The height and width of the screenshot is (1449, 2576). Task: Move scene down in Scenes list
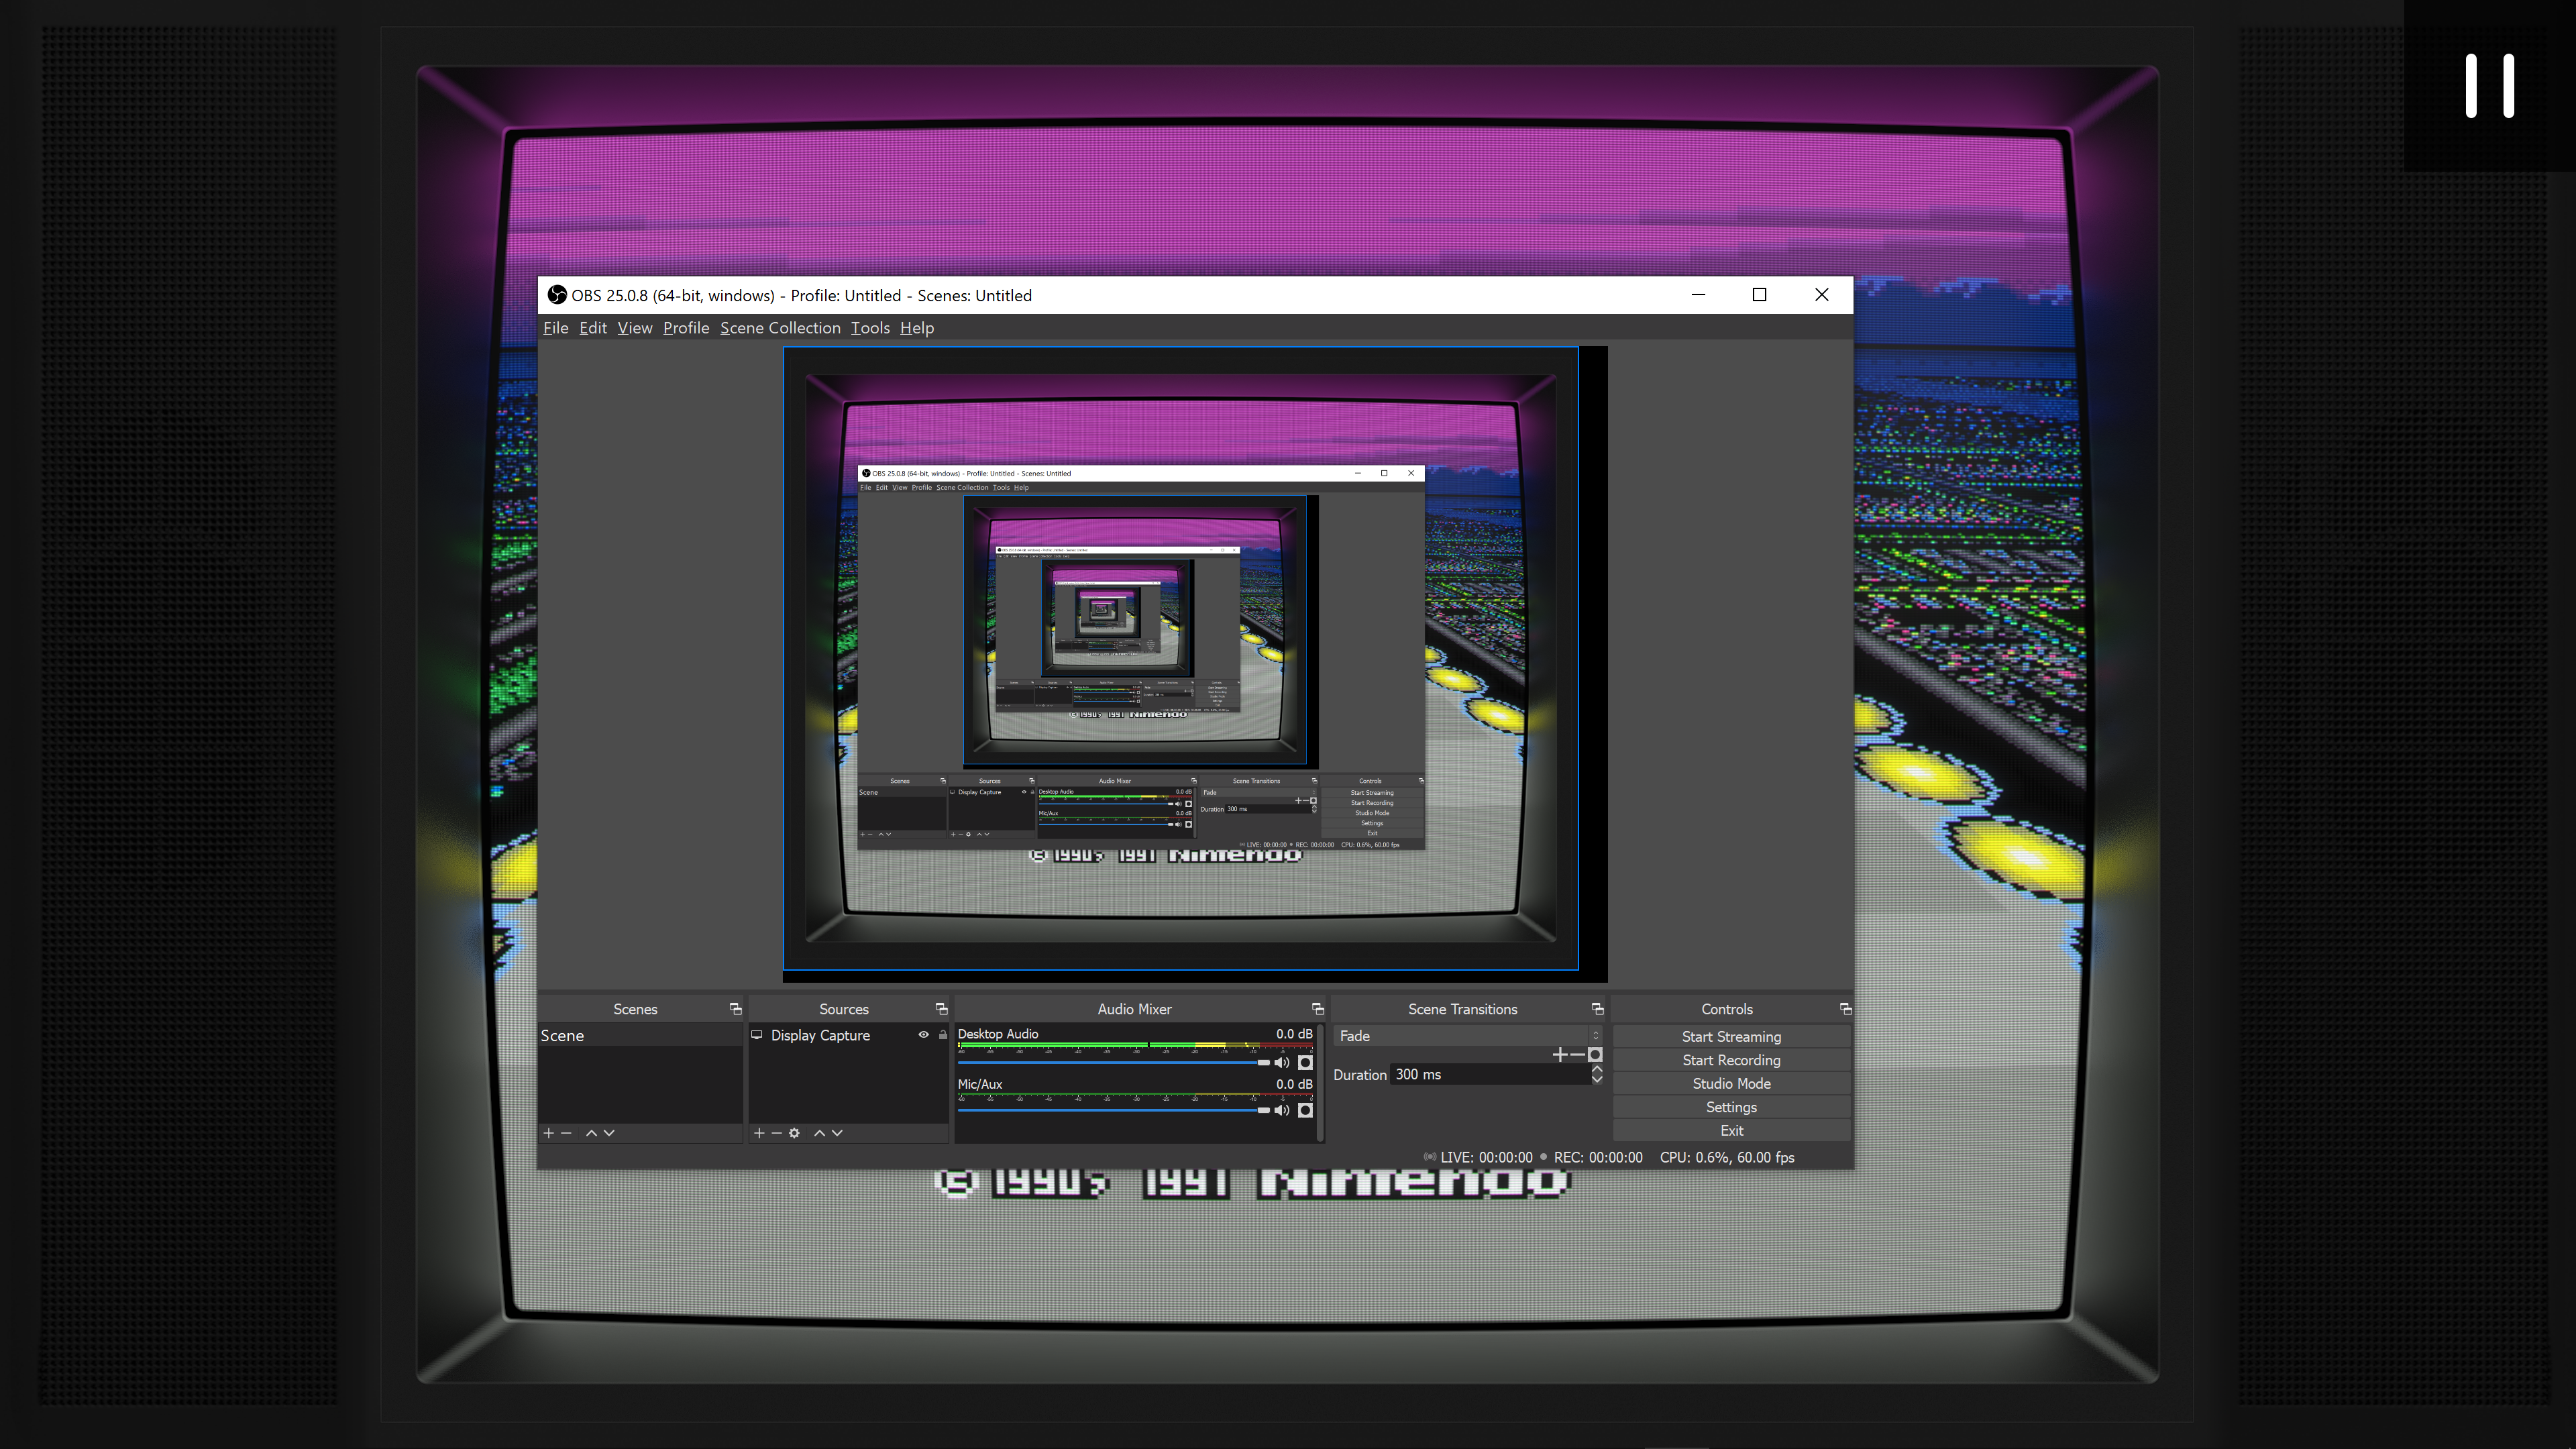pyautogui.click(x=609, y=1133)
